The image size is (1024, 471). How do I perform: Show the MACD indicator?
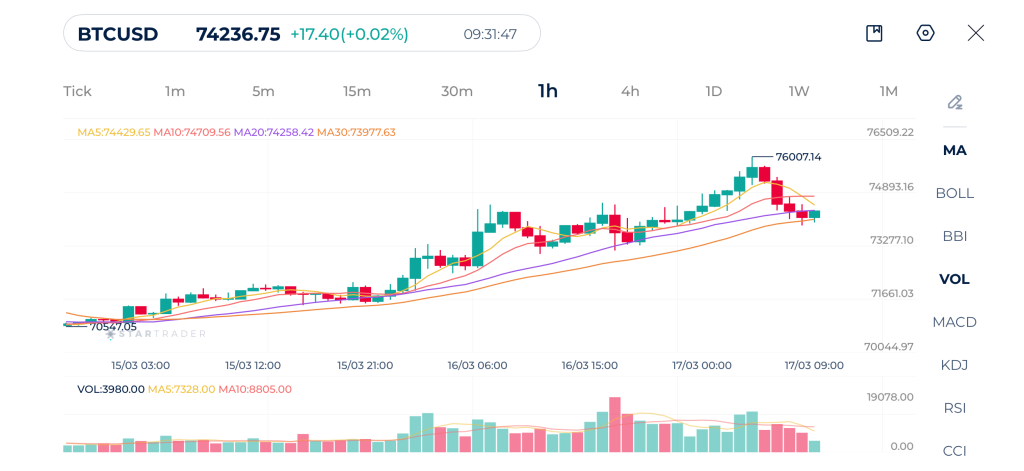tap(955, 322)
